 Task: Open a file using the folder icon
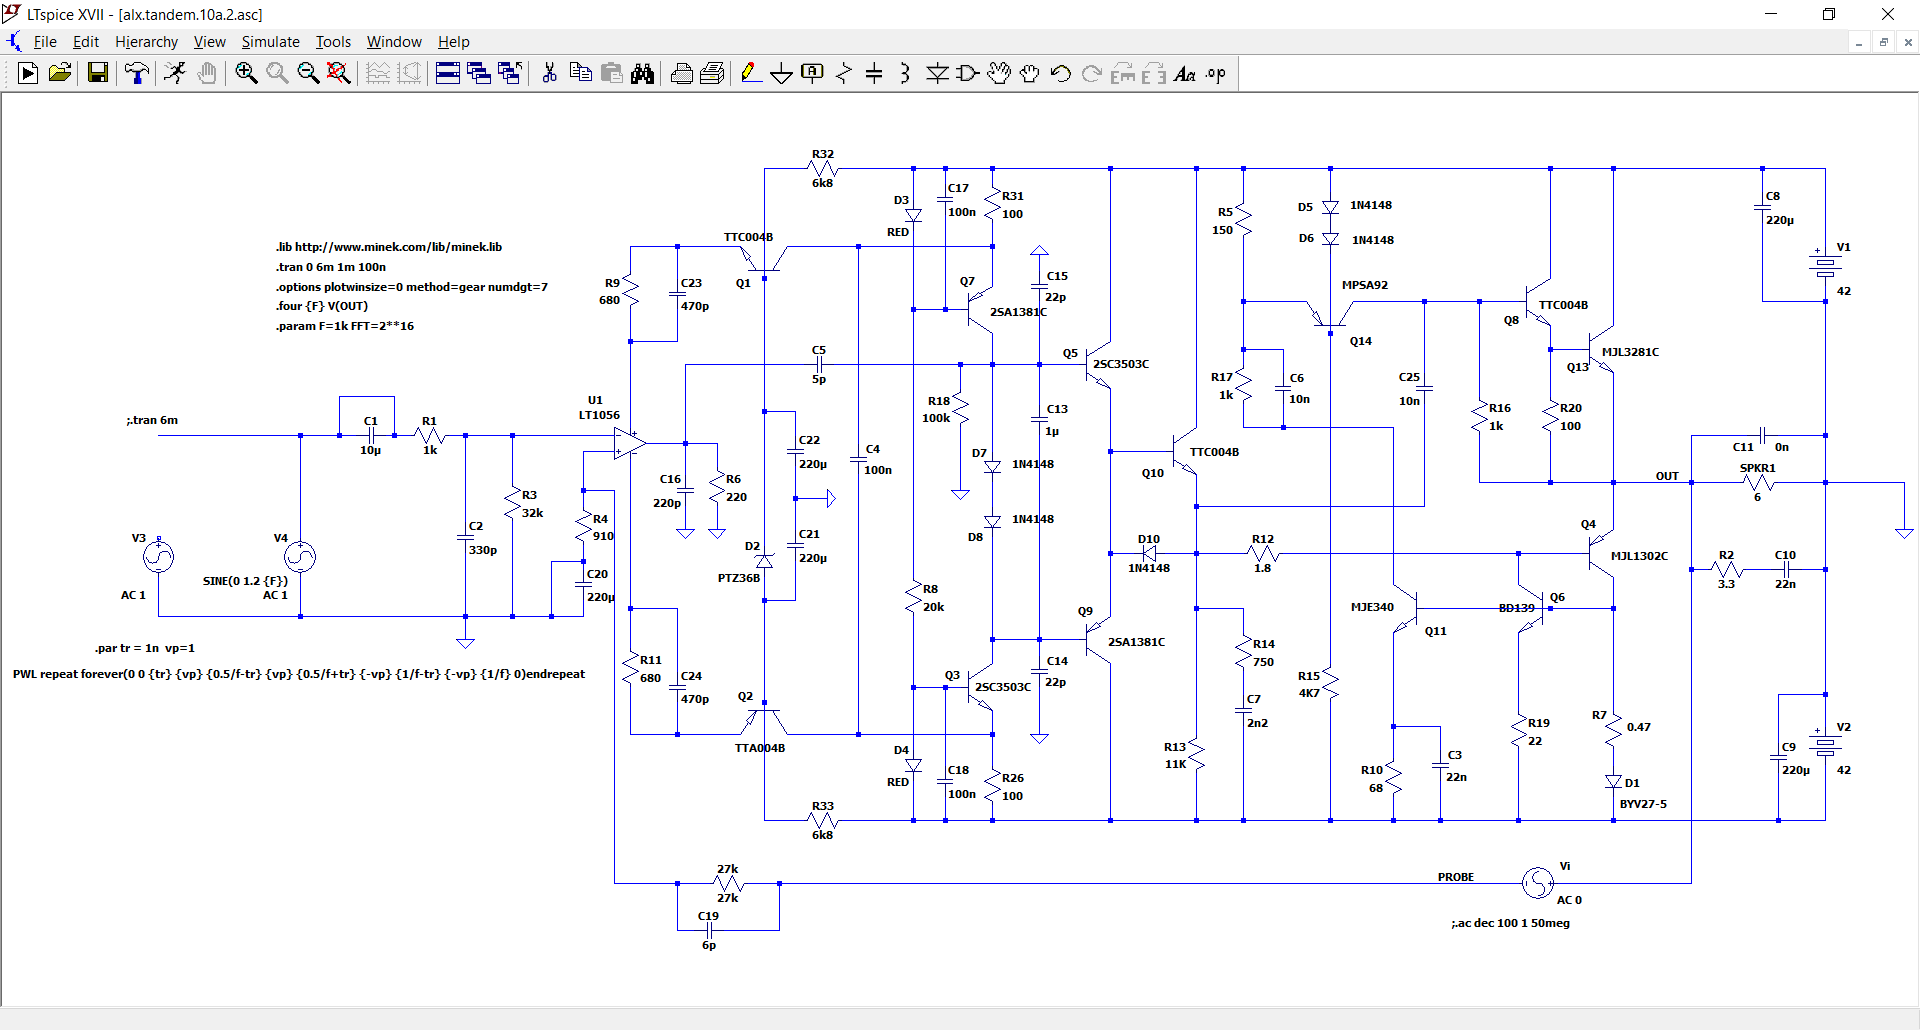pyautogui.click(x=60, y=73)
